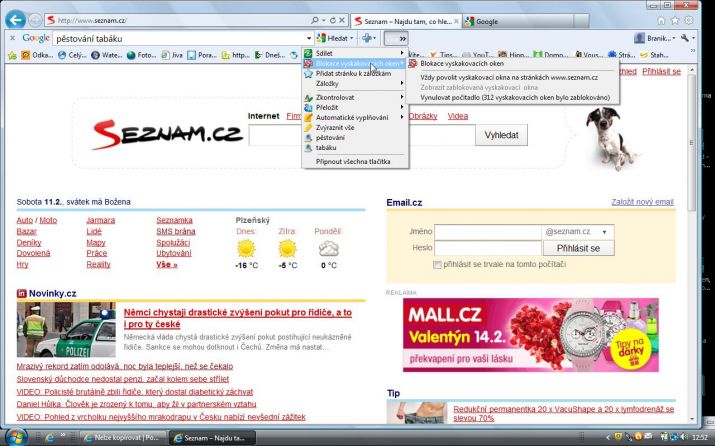This screenshot has width=715, height=446.
Task: Open the YouT... favorites bar shortcut
Action: click(476, 55)
